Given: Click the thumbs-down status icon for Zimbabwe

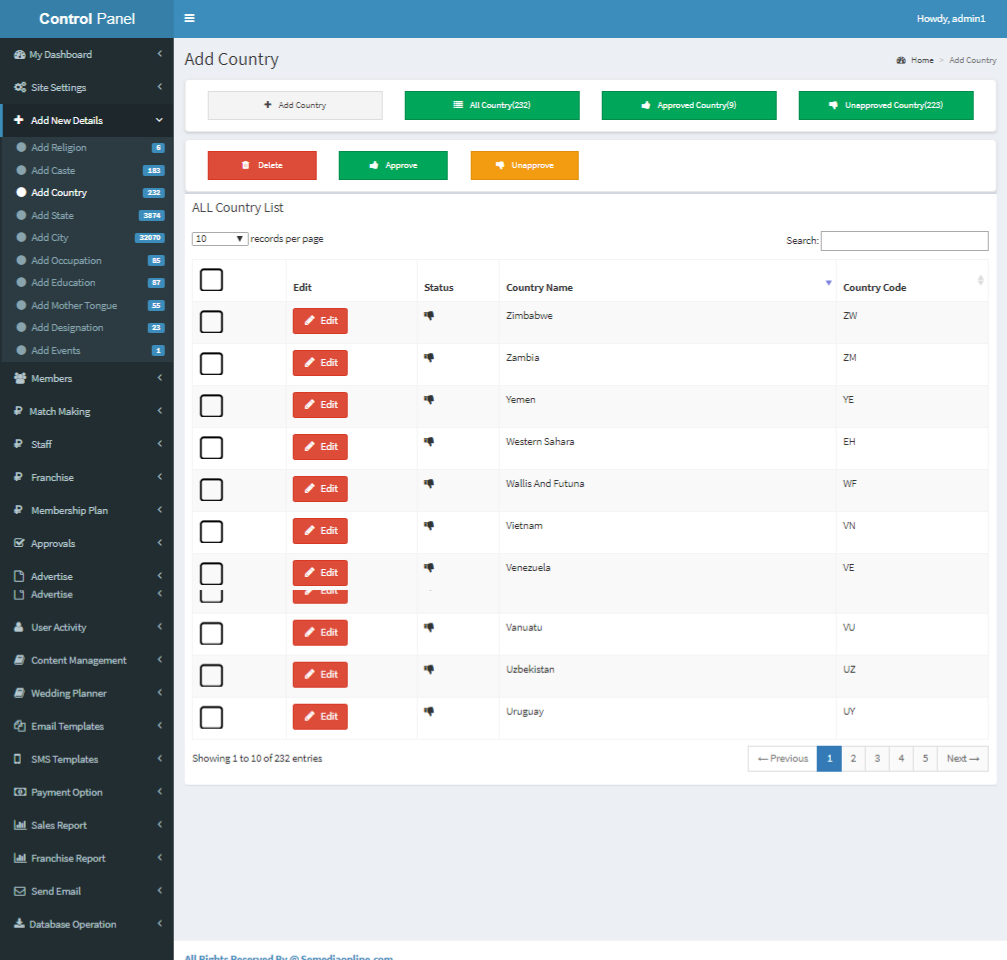Looking at the screenshot, I should 429,315.
